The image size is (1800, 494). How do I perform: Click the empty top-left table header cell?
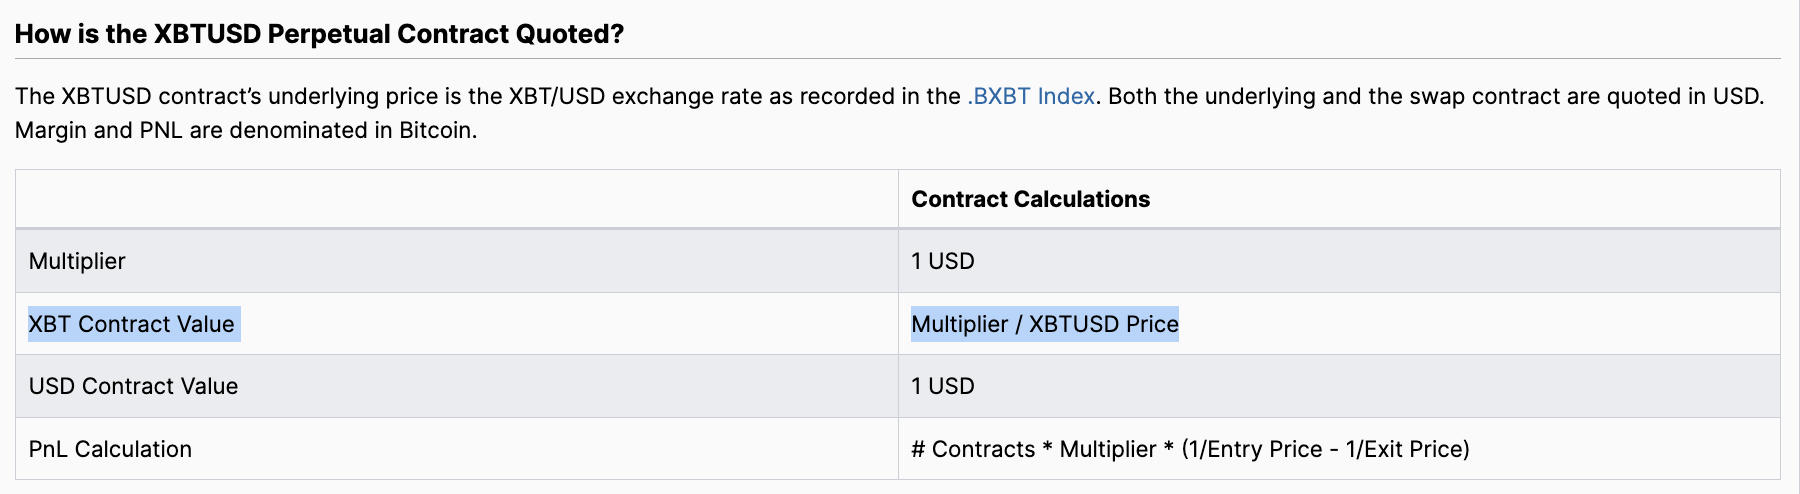457,199
